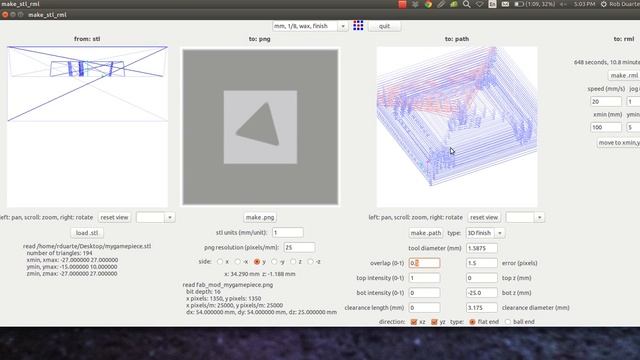Viewport: 640px width, 360px height.
Task: Click the top z (mm) input field
Action: (482, 278)
